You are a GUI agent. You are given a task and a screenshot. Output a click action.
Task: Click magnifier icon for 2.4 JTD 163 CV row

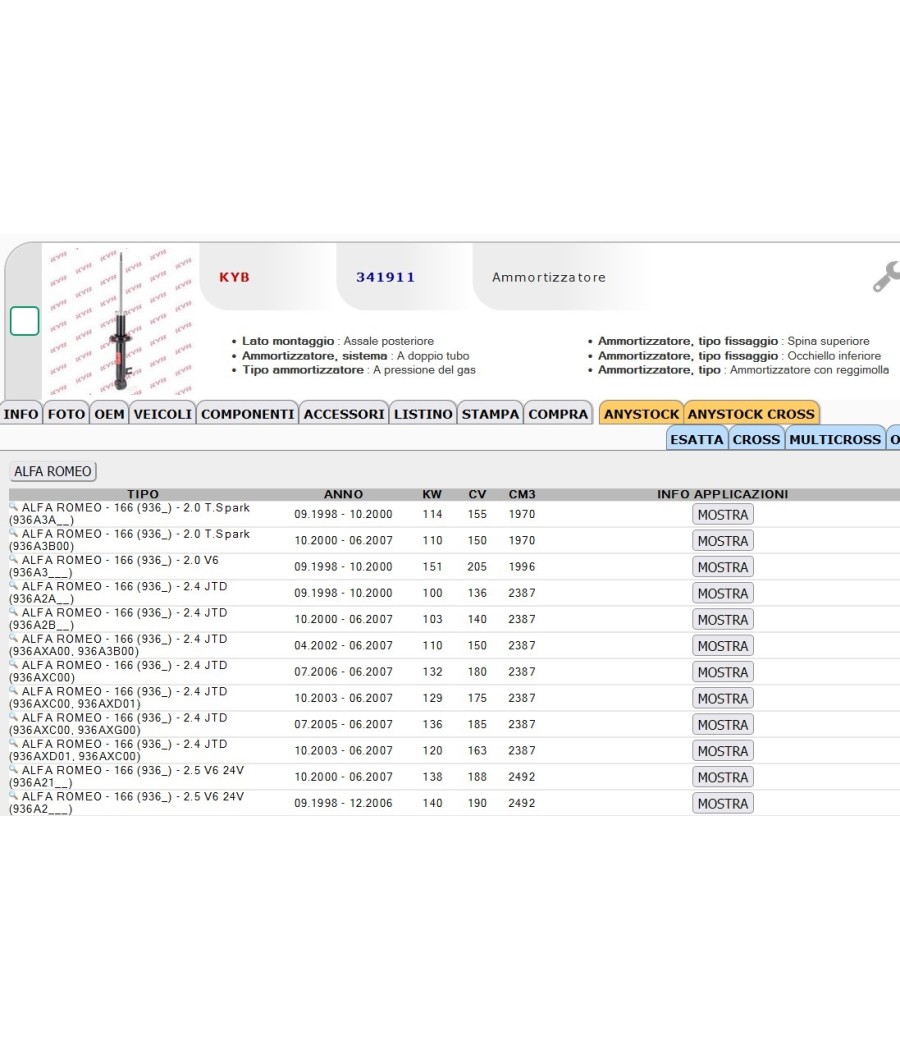pos(13,742)
